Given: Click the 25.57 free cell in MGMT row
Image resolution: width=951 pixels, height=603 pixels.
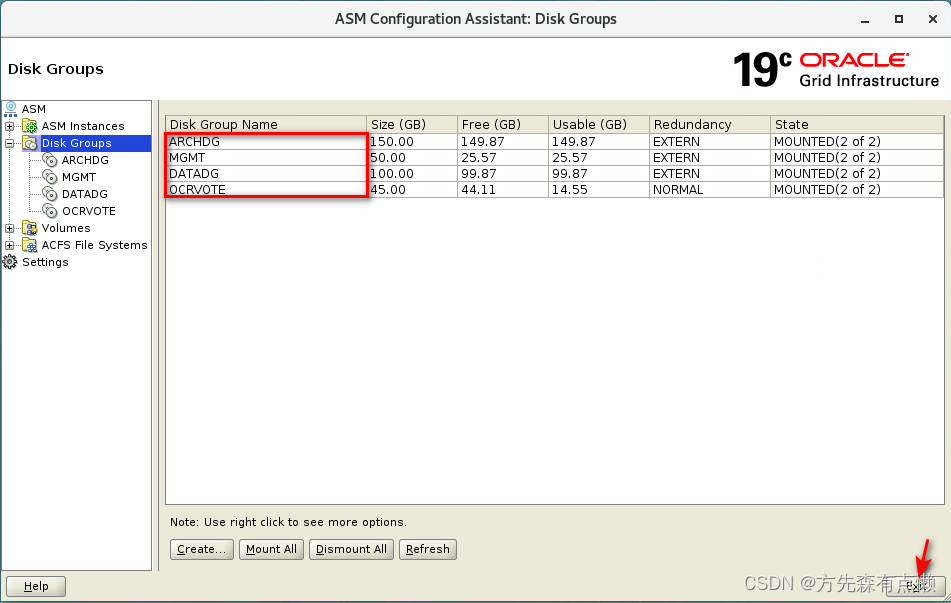Looking at the screenshot, I should click(x=503, y=158).
